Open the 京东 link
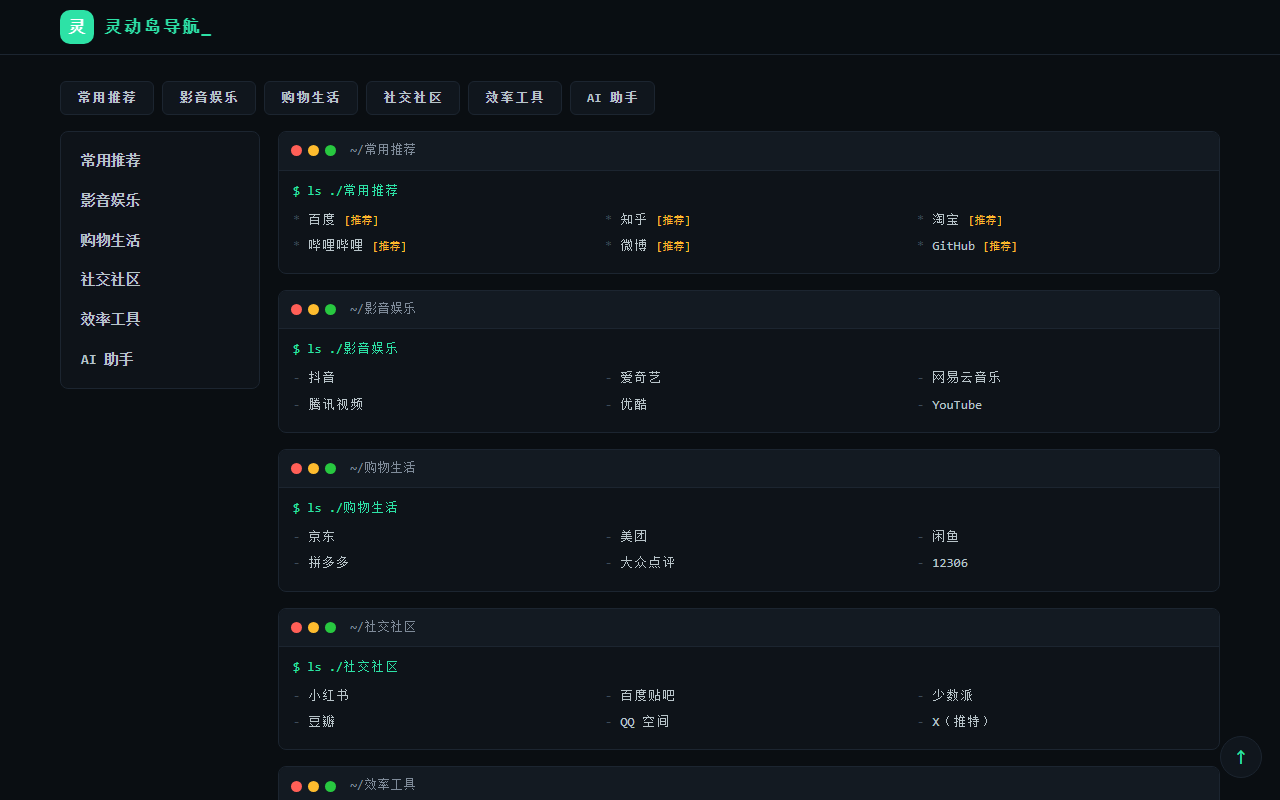The image size is (1280, 800). click(322, 537)
